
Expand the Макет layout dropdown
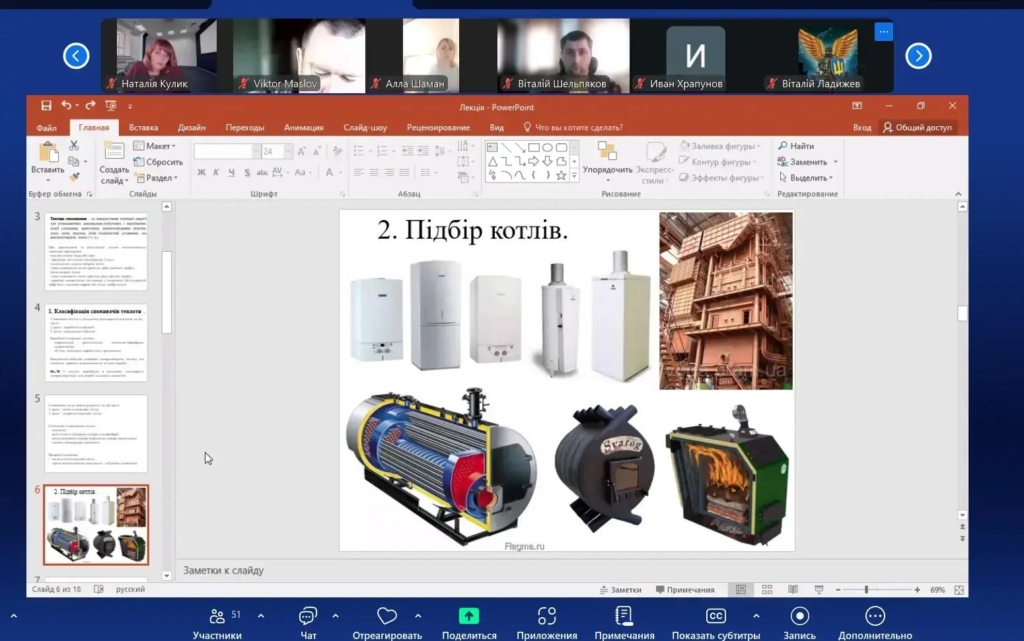tap(157, 146)
